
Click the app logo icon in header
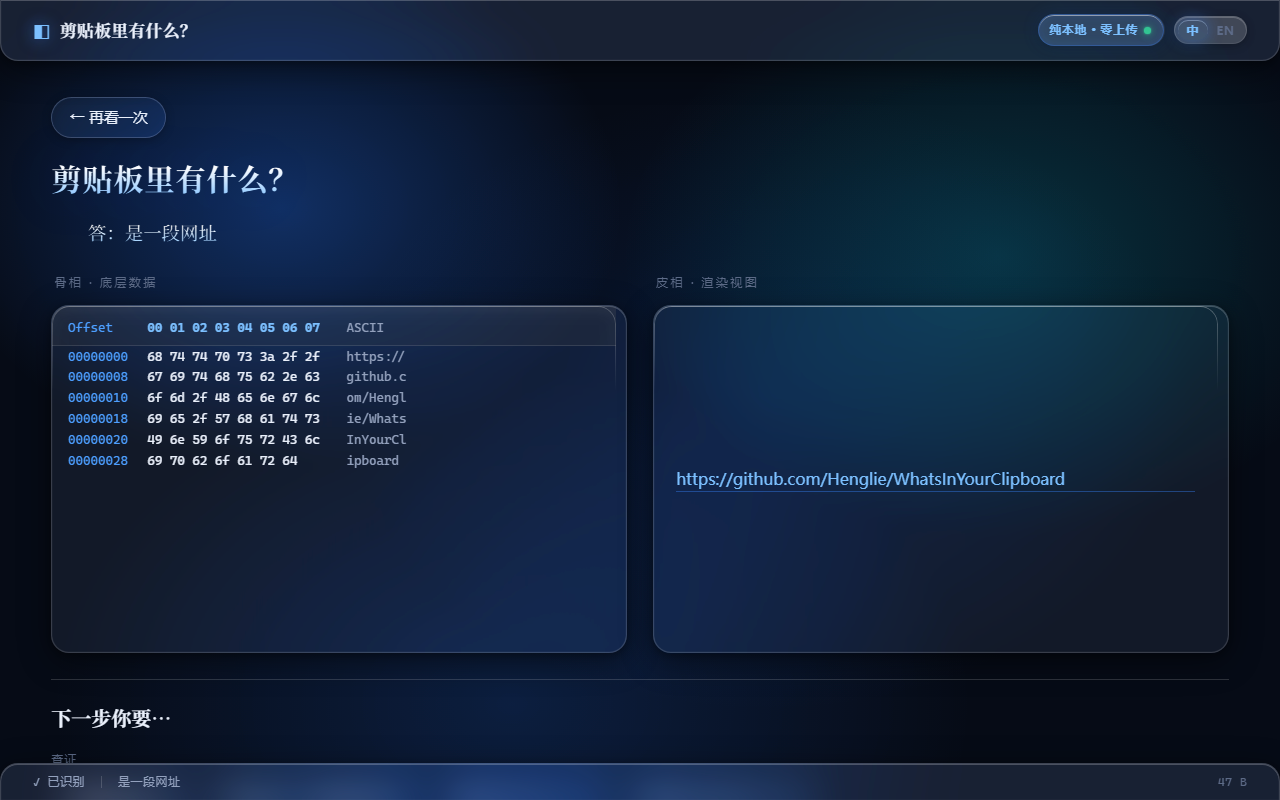(41, 31)
